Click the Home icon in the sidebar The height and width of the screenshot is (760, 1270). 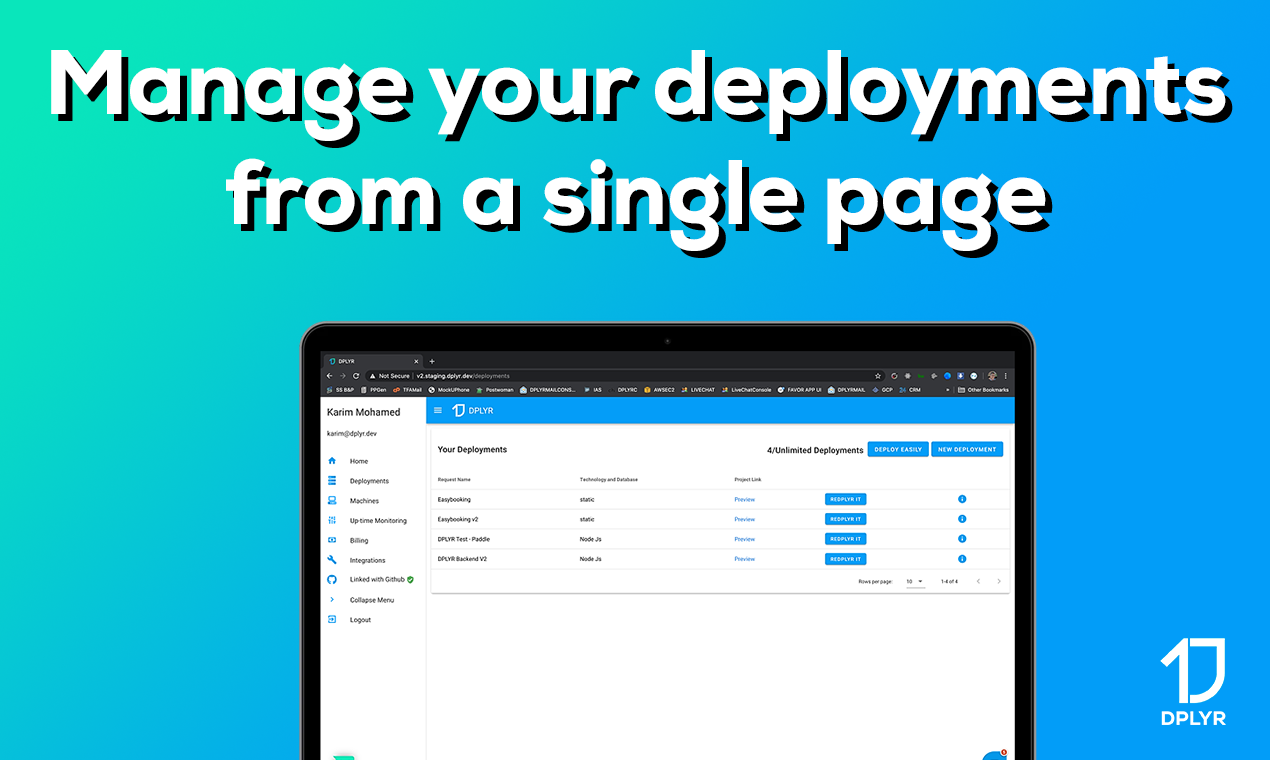click(332, 461)
